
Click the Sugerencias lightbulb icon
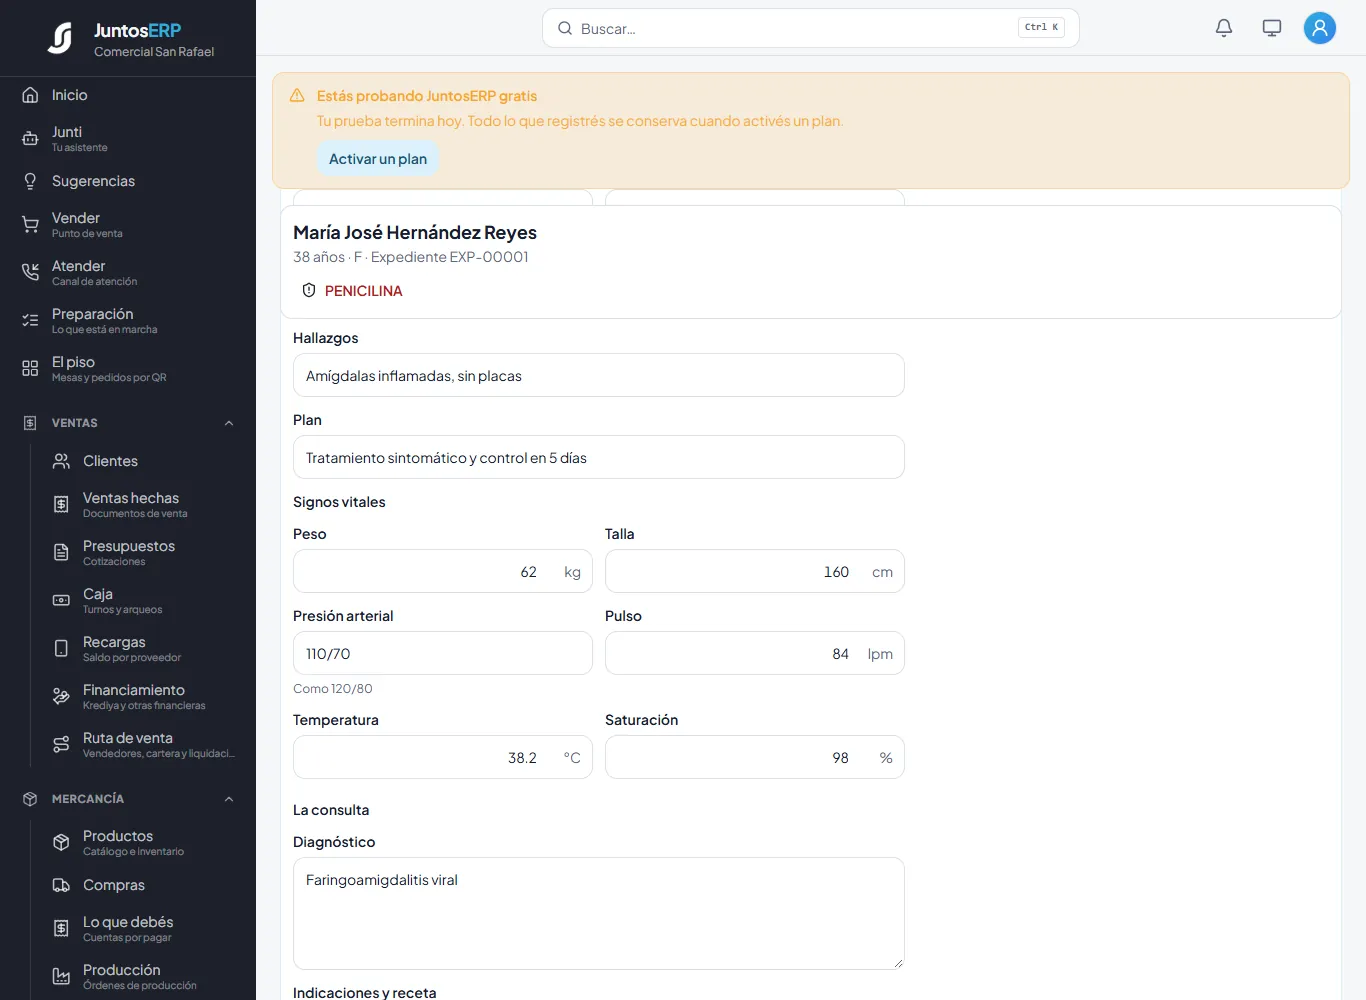[x=30, y=181]
